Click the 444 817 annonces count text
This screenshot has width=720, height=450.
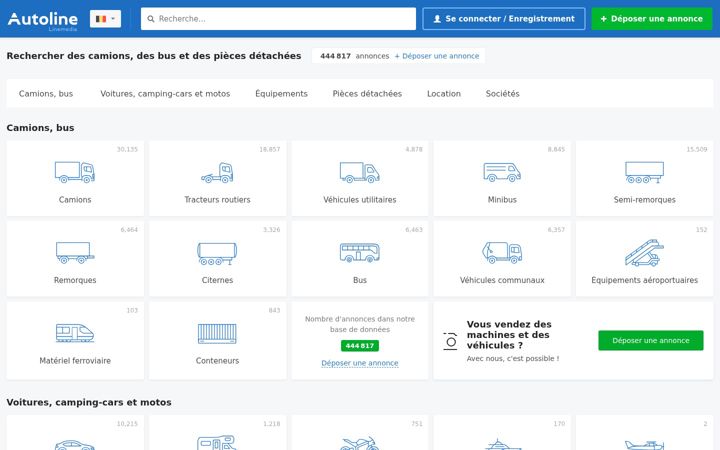pyautogui.click(x=354, y=56)
